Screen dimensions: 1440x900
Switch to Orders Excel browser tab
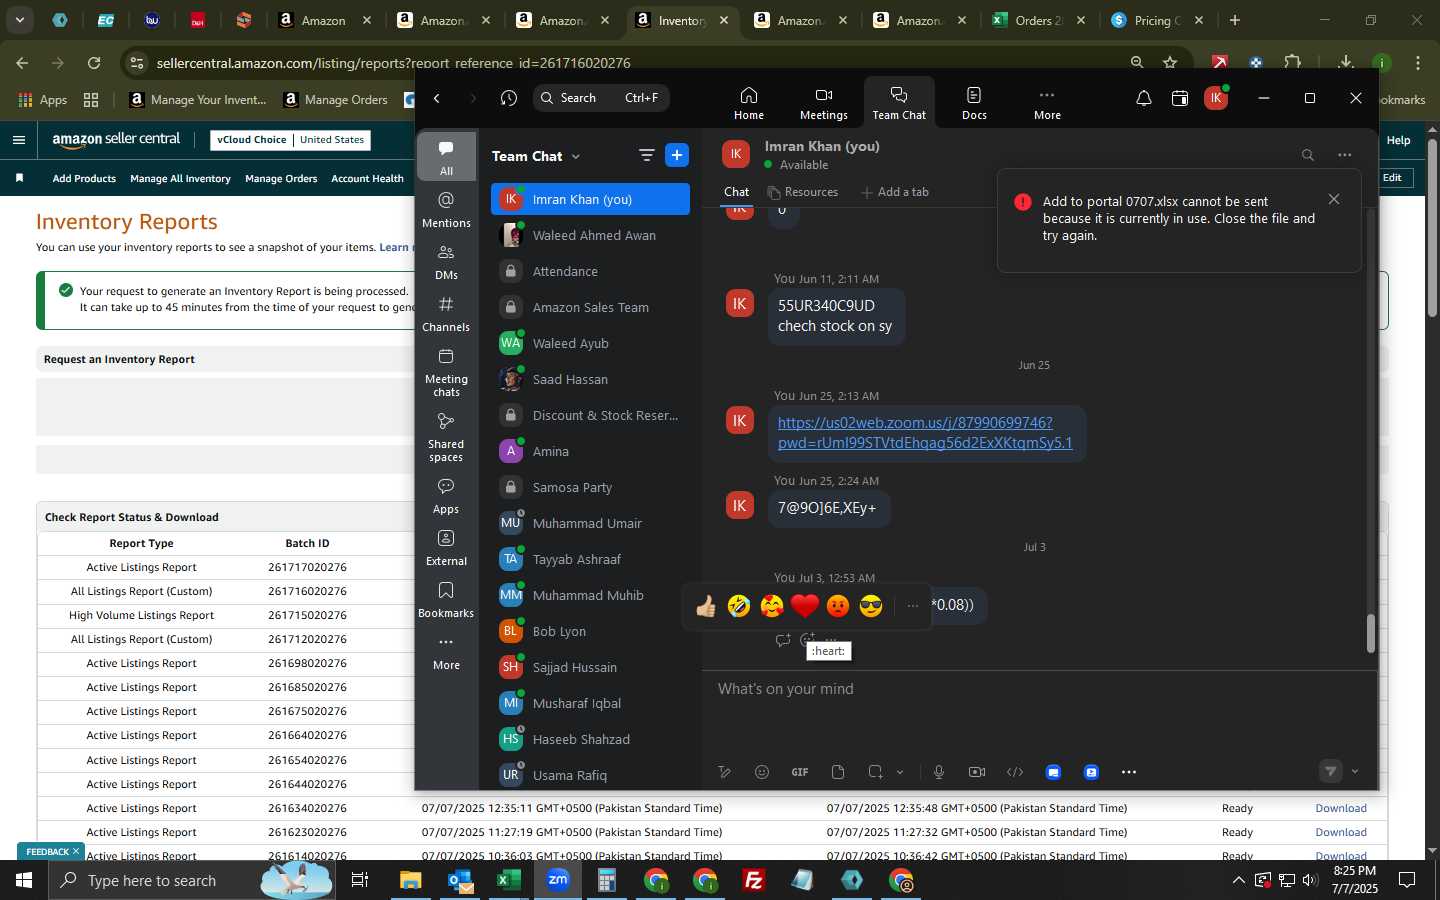[x=1038, y=20]
